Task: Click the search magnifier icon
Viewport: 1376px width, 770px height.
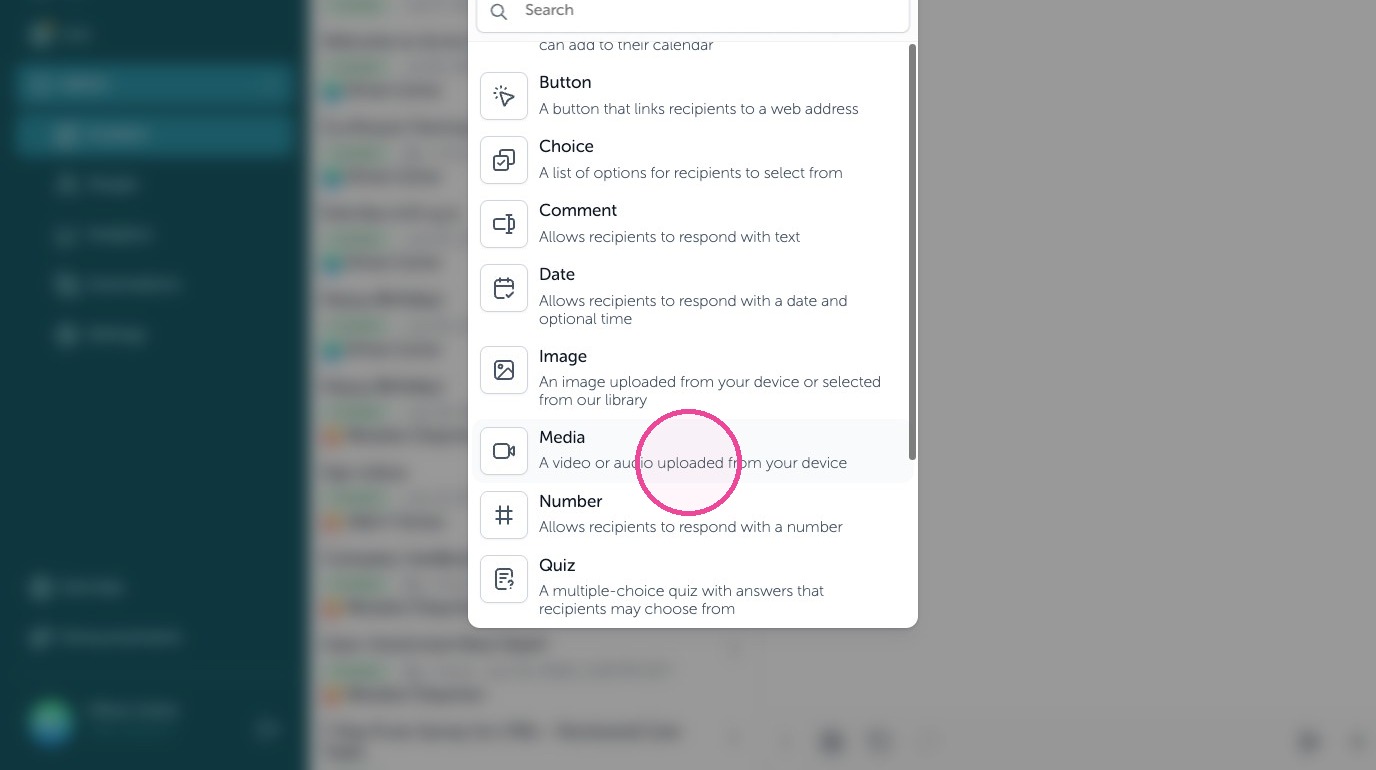Action: 499,12
